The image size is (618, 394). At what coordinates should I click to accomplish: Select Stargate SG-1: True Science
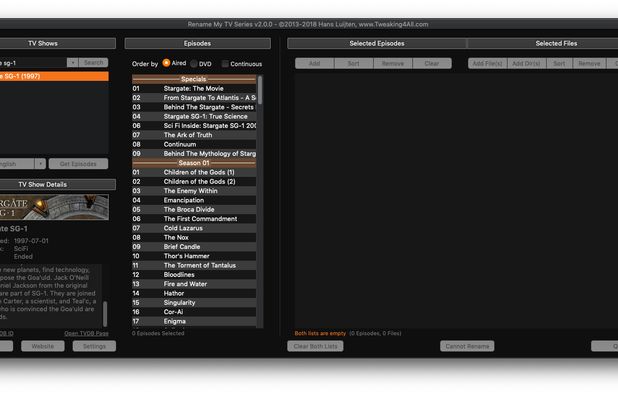194,116
